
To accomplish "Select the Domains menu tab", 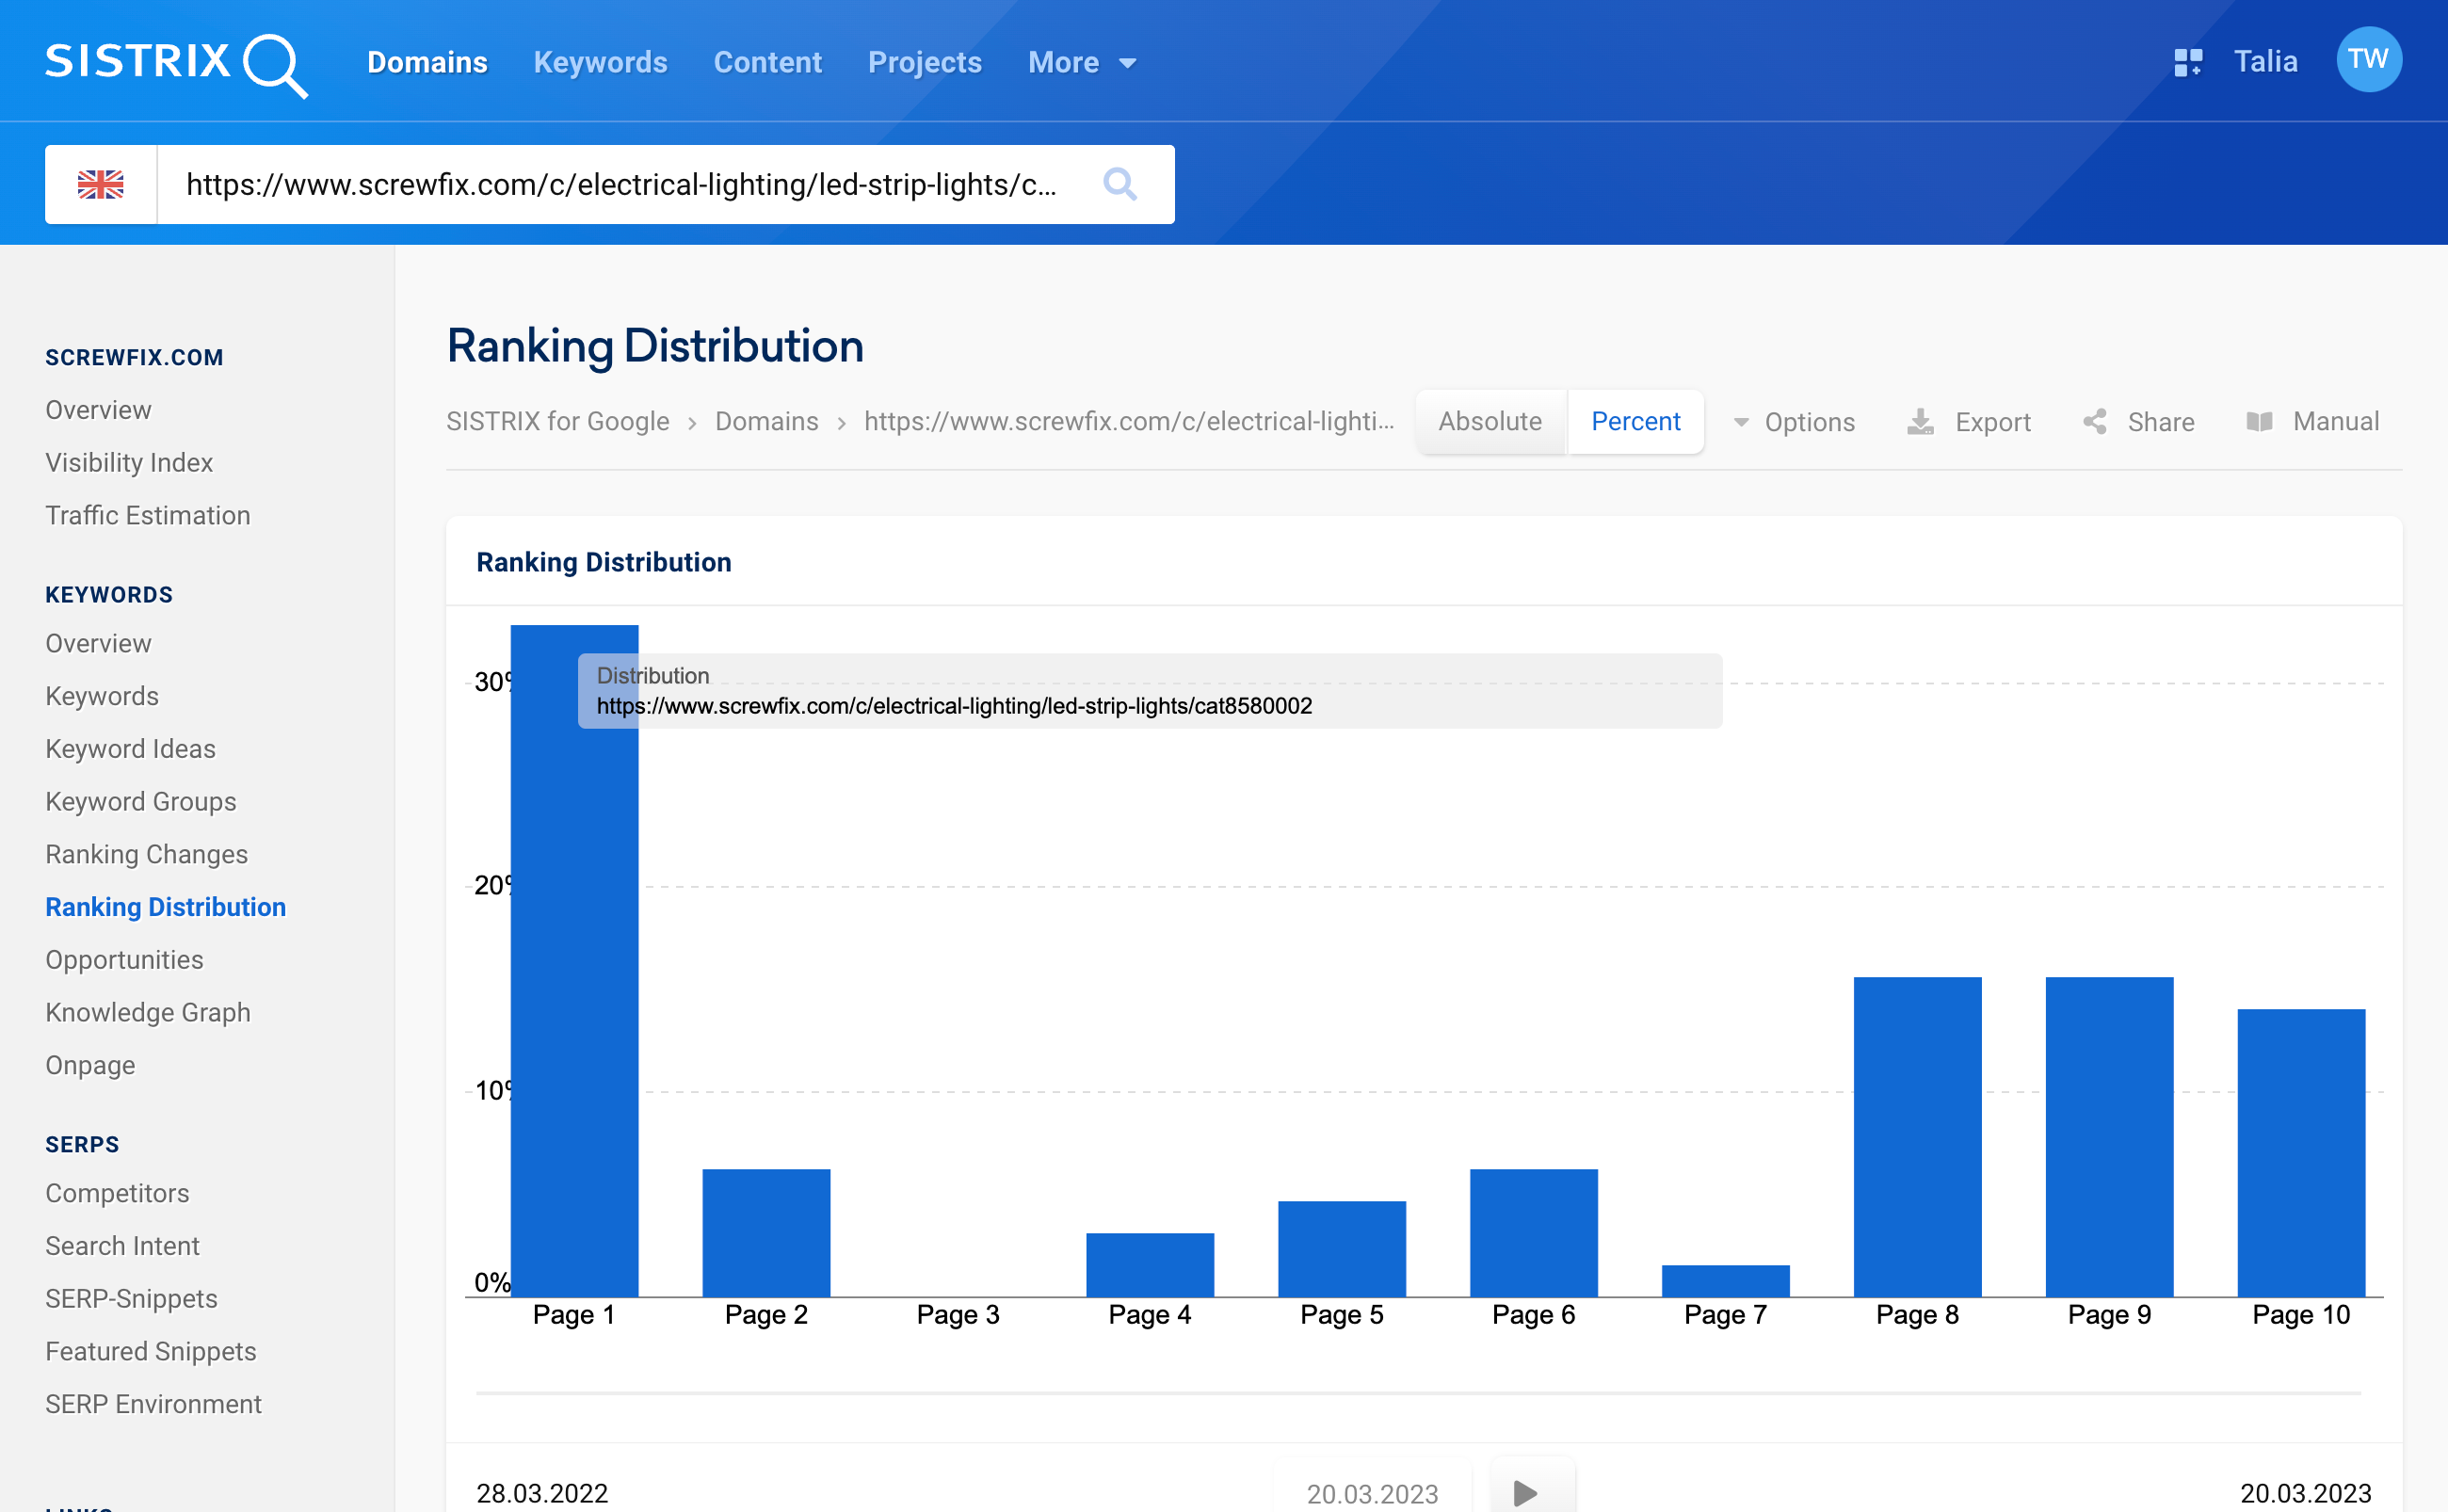I will click(427, 63).
